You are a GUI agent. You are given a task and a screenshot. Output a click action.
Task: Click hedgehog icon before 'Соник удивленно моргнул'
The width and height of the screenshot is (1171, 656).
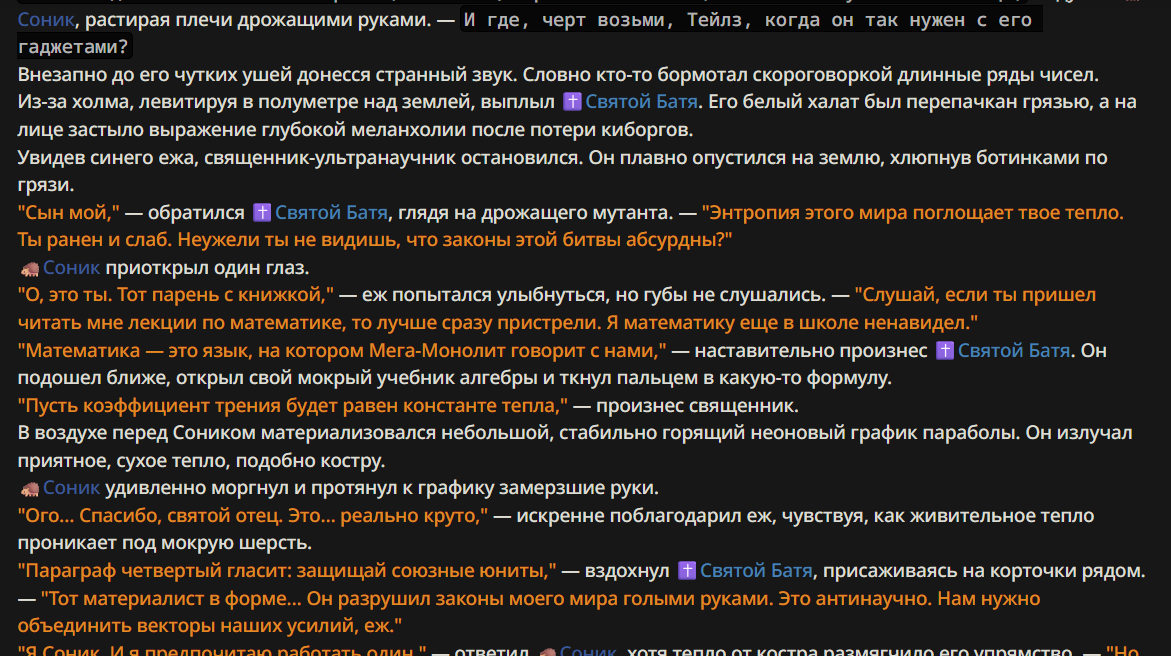click(30, 489)
